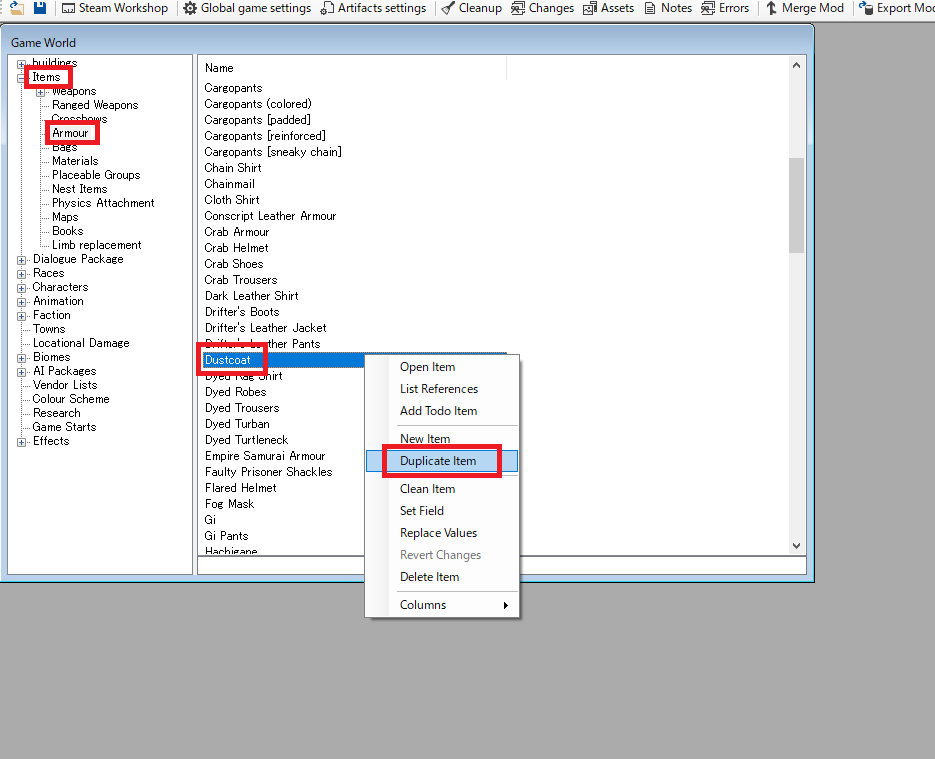This screenshot has height=759, width=935.
Task: Click Export Mod in the toolbar
Action: coord(896,8)
